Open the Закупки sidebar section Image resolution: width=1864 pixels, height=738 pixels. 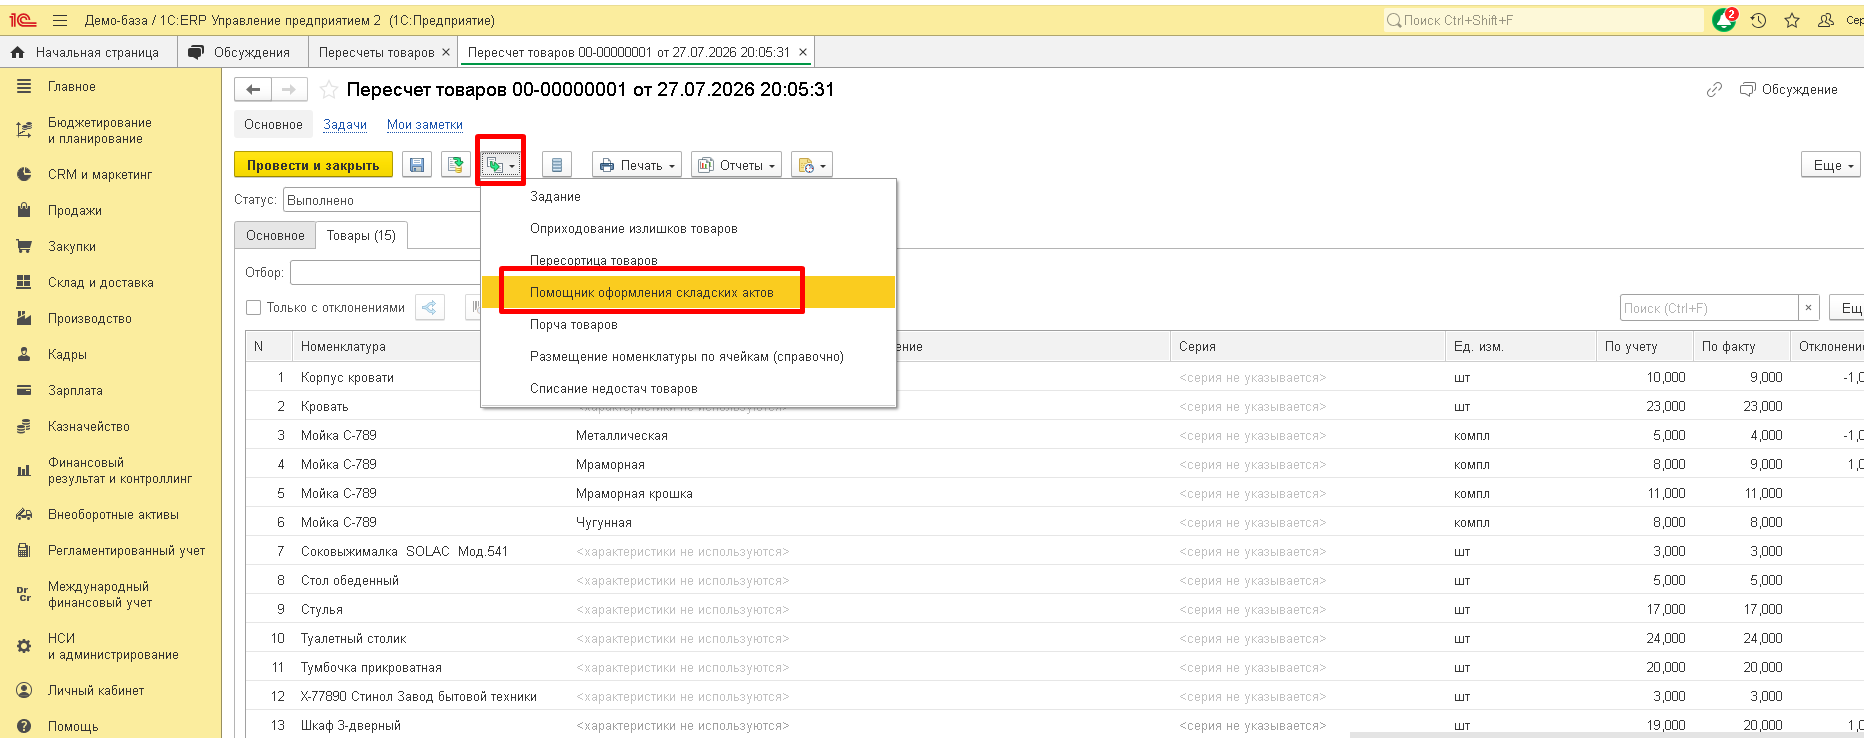pos(72,247)
